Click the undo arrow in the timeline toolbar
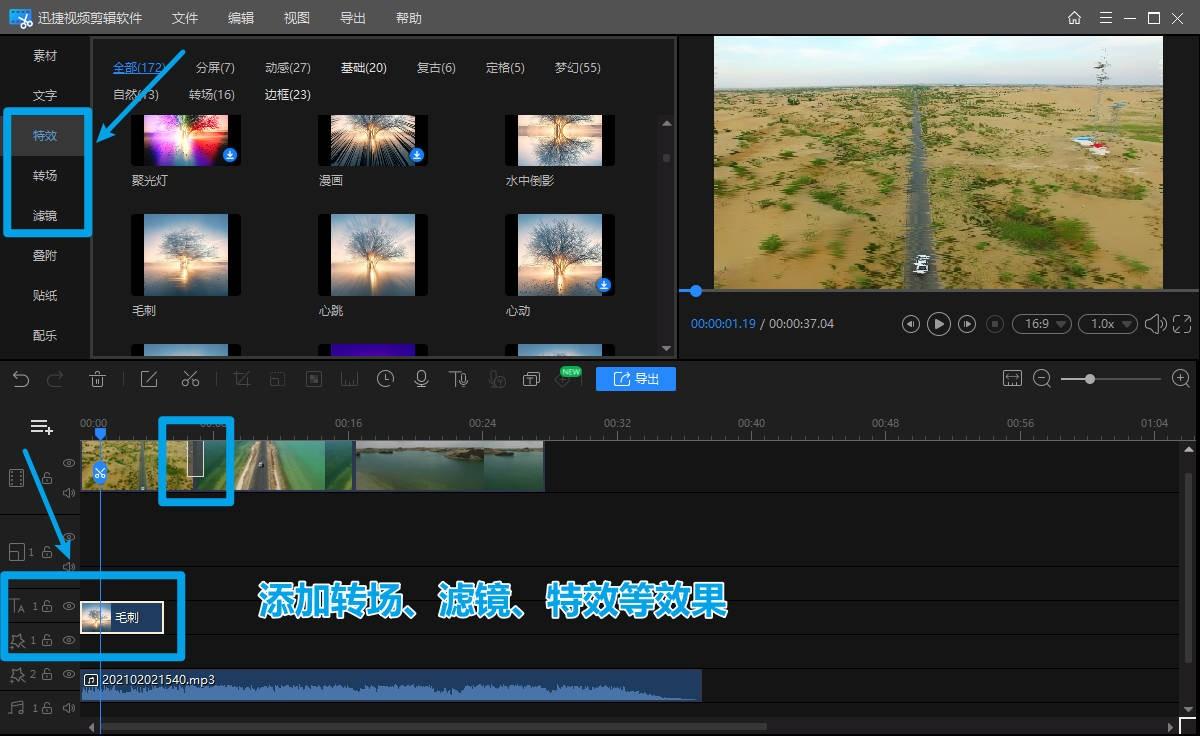 point(21,379)
